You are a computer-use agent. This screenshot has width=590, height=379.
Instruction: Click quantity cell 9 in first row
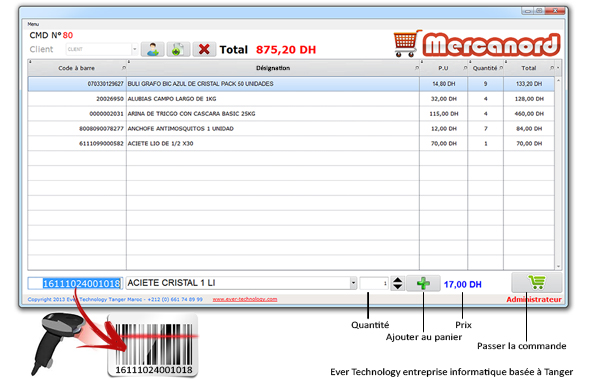click(485, 84)
